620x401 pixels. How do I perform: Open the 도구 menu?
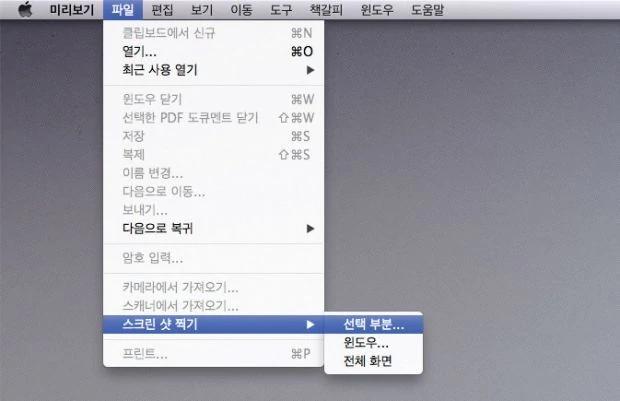[x=281, y=9]
